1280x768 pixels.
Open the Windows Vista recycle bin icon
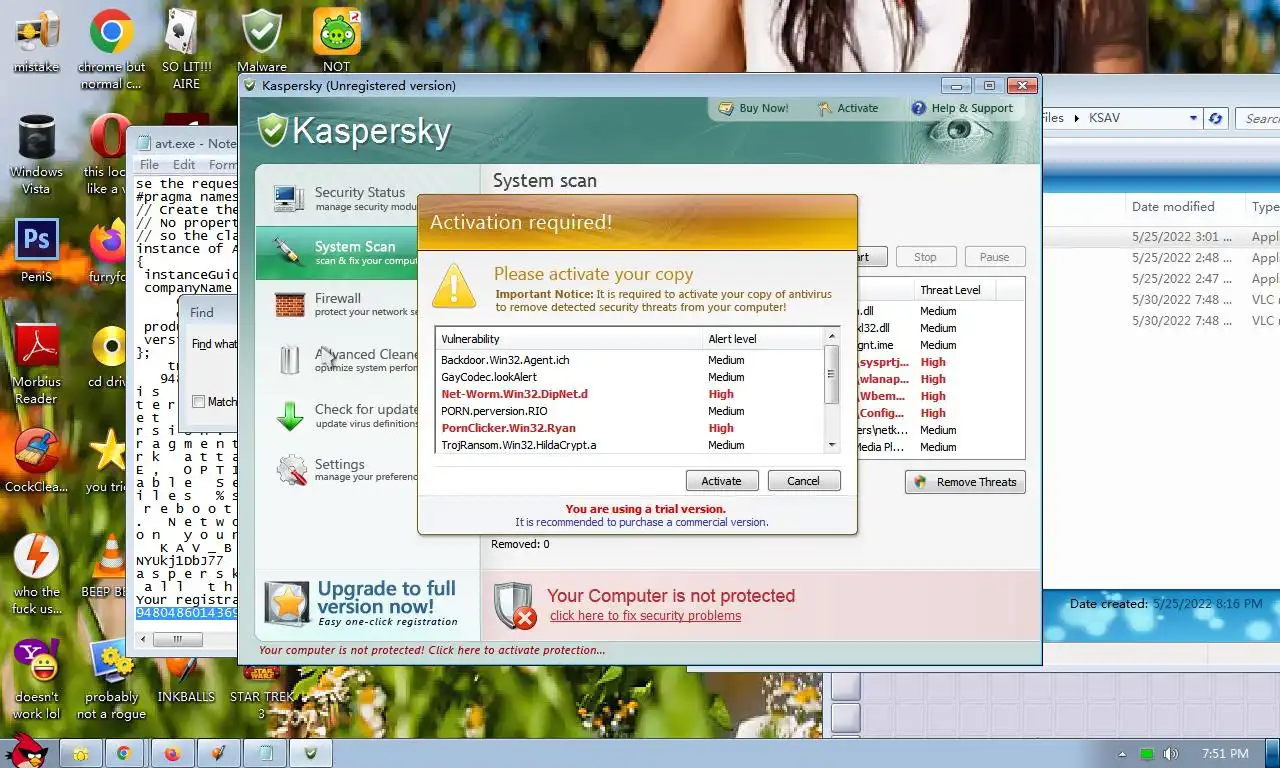pyautogui.click(x=36, y=138)
